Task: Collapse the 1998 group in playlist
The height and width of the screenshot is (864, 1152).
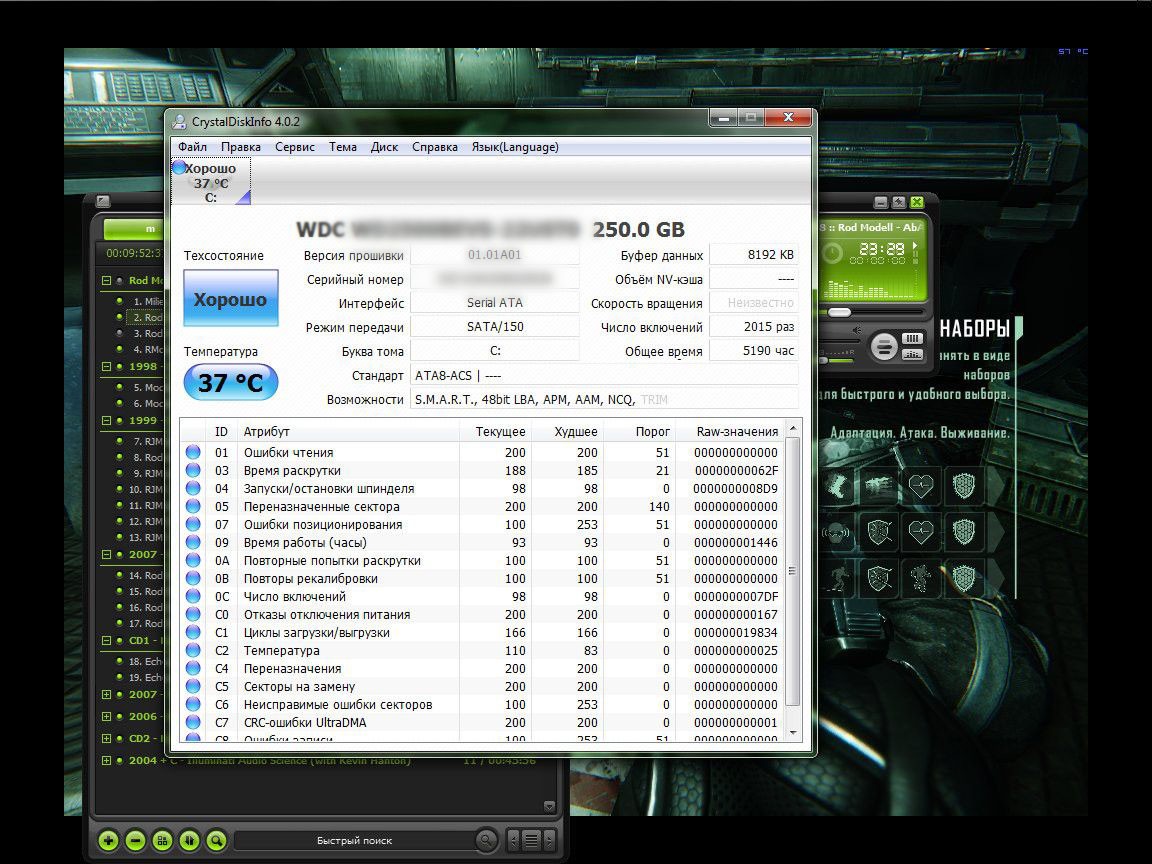Action: 107,366
